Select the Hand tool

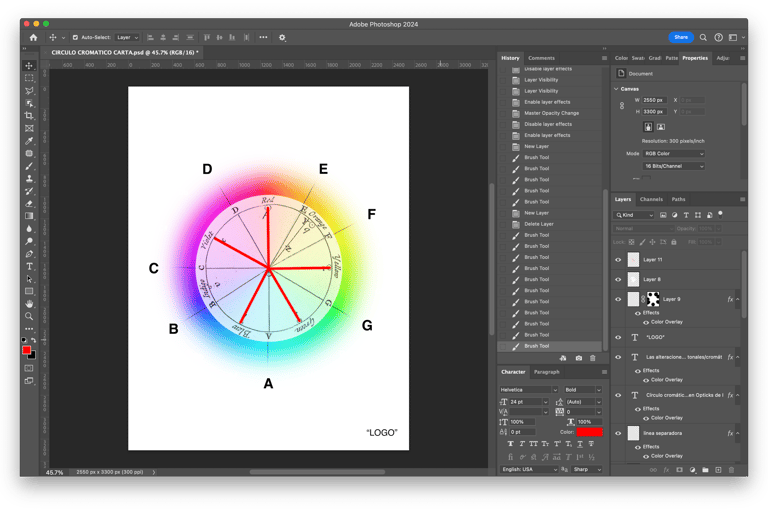[29, 304]
